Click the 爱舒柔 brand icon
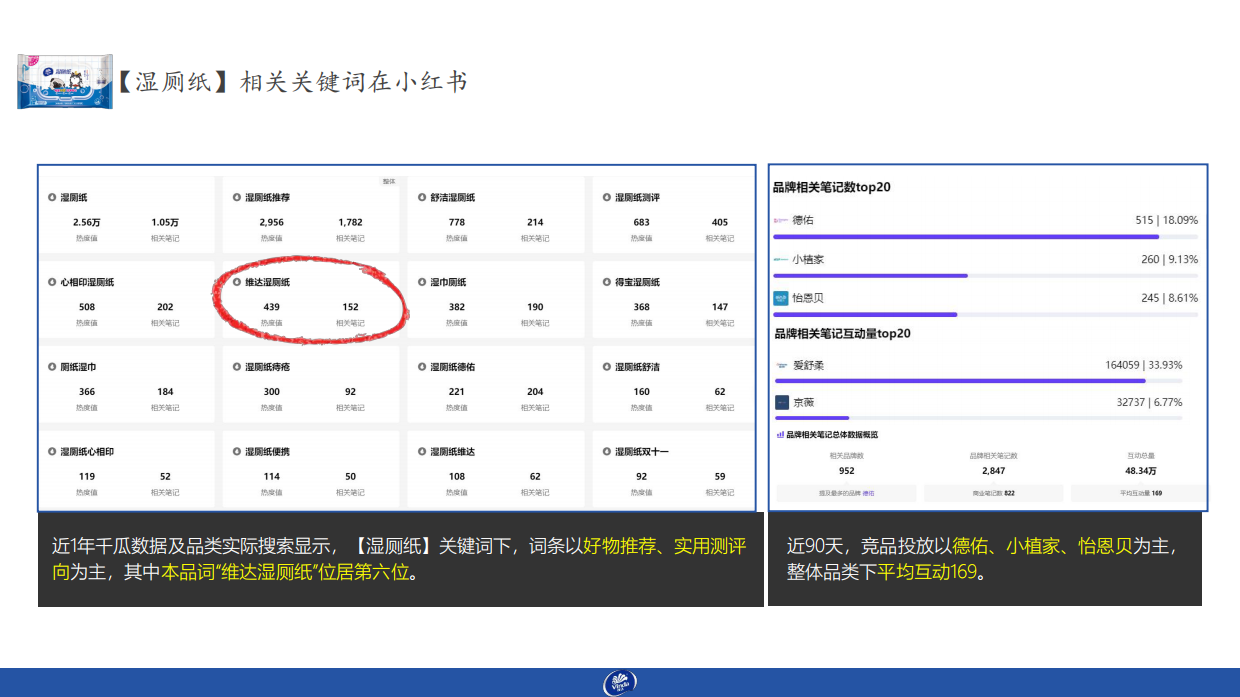Viewport: 1240px width, 697px height. [x=779, y=367]
